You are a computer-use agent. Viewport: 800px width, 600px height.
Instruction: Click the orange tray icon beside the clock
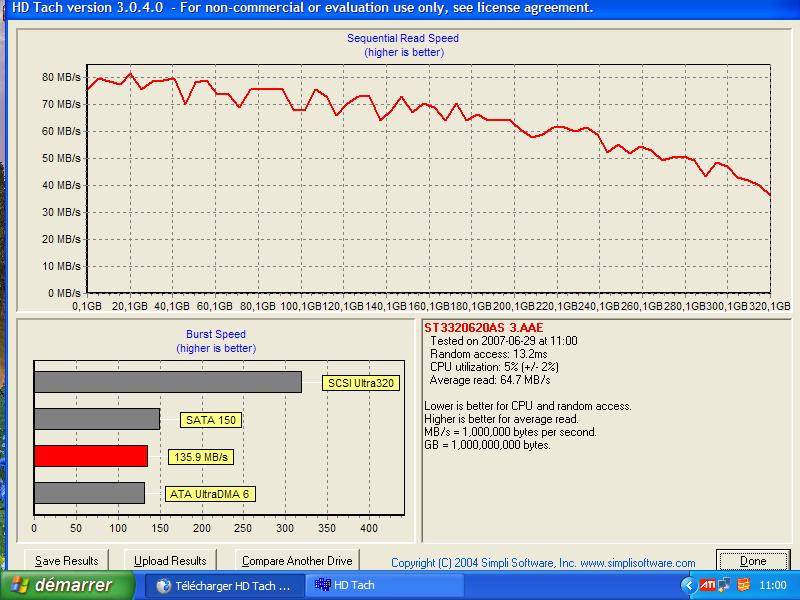pyautogui.click(x=742, y=585)
